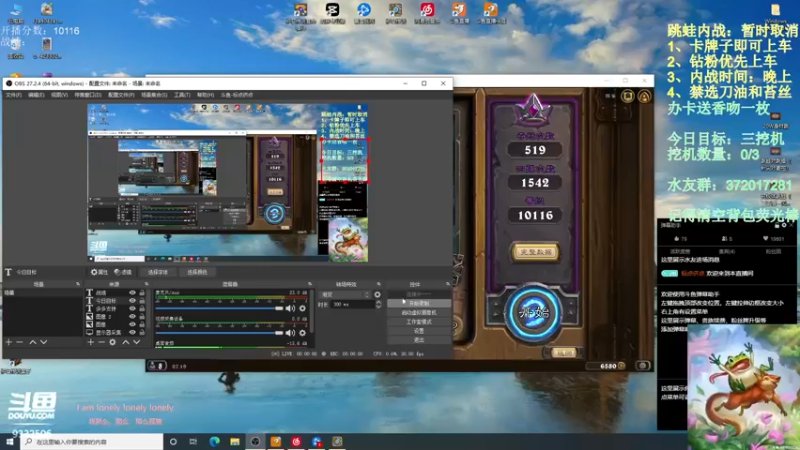
Task: Pop out the 混音器 dock panel
Action: [310, 284]
